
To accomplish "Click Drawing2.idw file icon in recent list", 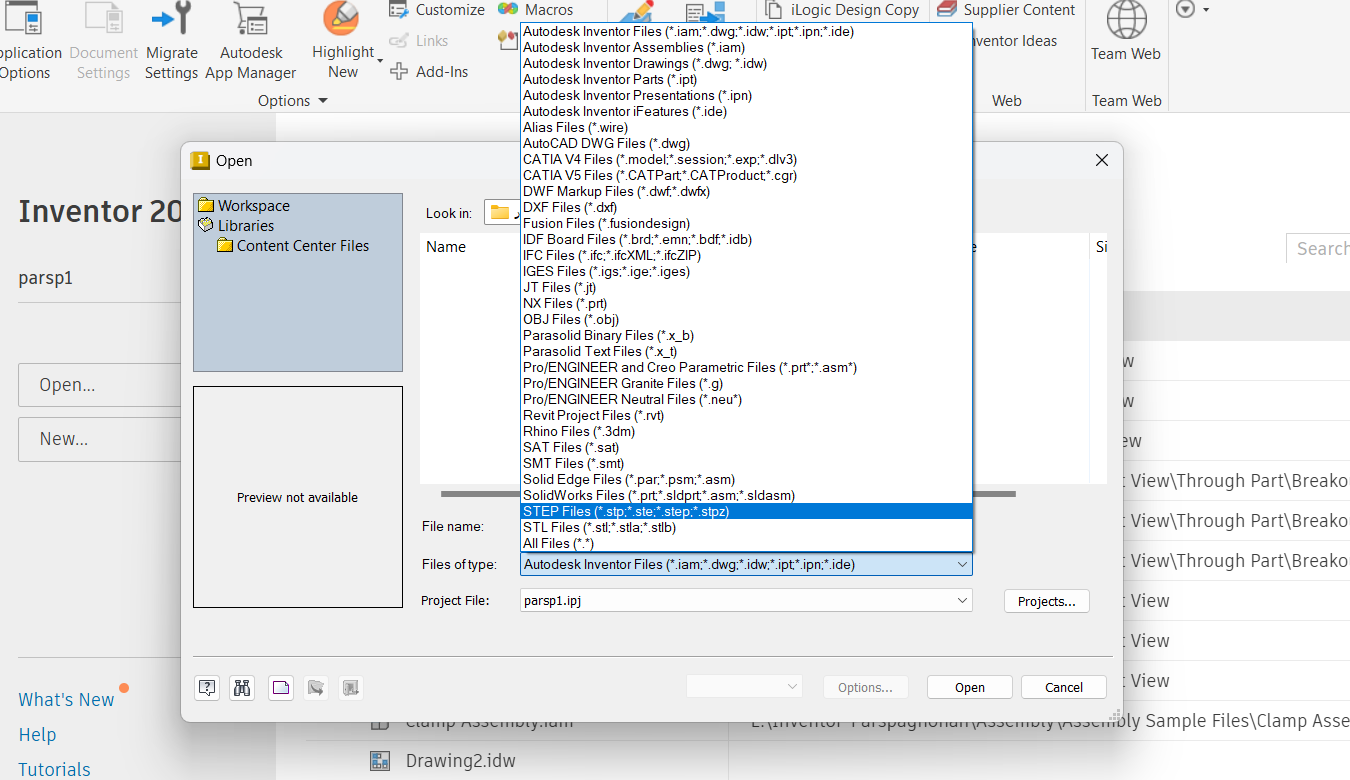I will coord(380,761).
